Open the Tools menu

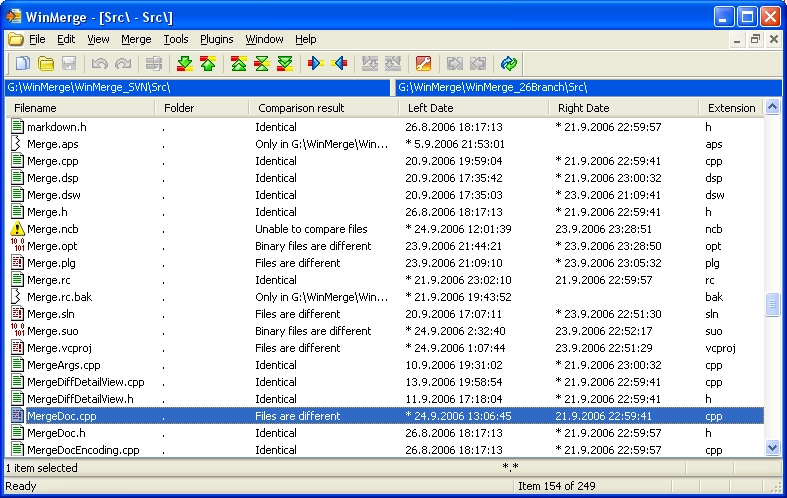176,39
